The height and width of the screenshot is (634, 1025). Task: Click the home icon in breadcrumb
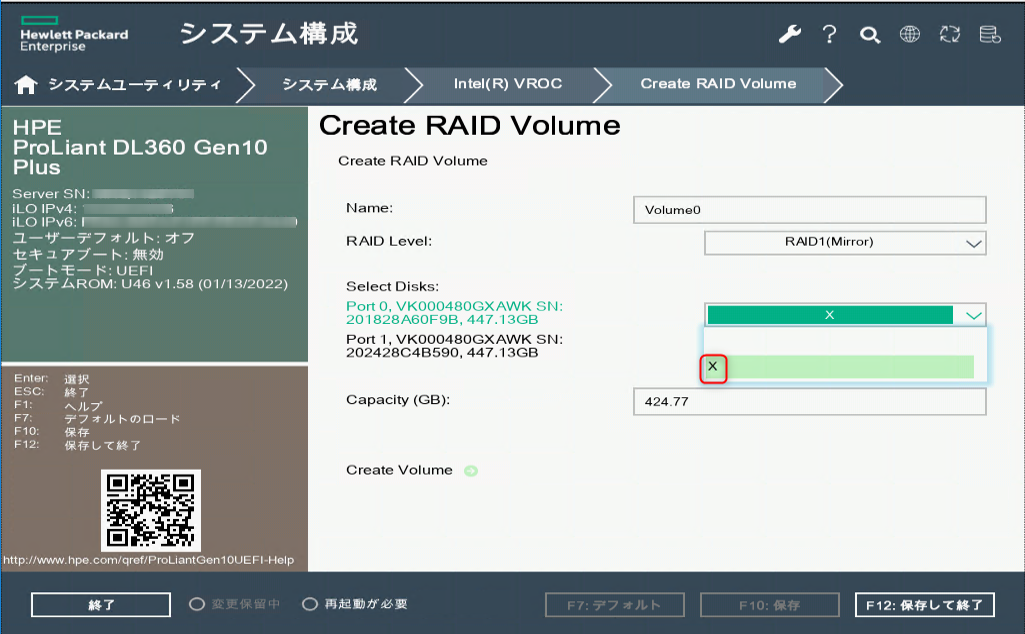pyautogui.click(x=26, y=84)
